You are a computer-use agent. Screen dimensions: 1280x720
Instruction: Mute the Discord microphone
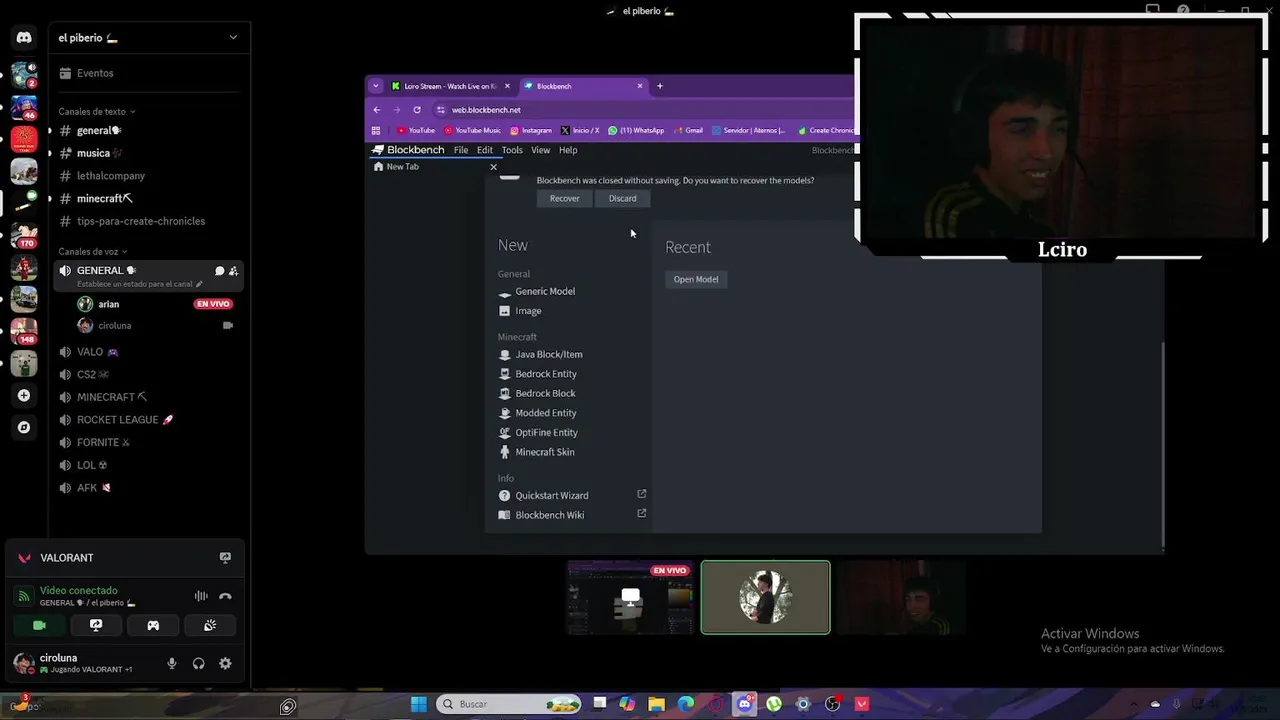(172, 663)
